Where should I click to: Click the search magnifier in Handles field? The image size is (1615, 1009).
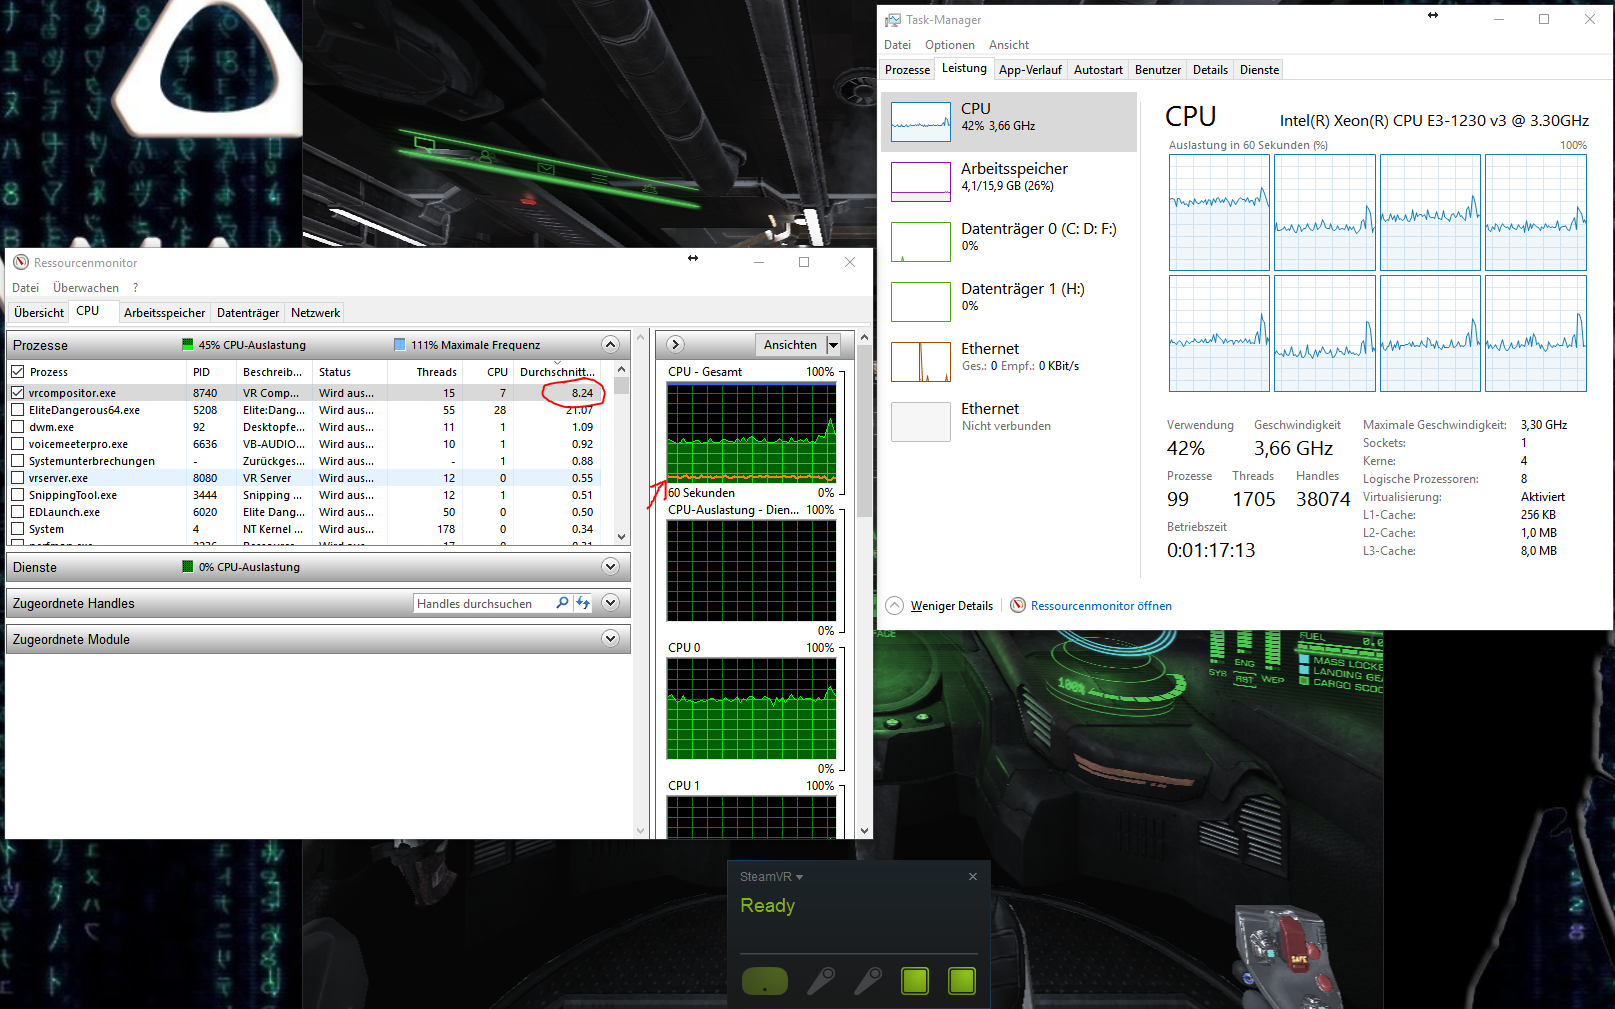pos(562,603)
